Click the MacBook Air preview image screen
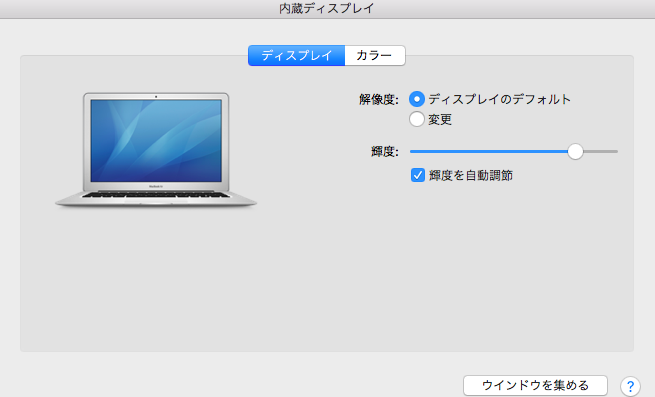This screenshot has width=655, height=397. pyautogui.click(x=156, y=140)
